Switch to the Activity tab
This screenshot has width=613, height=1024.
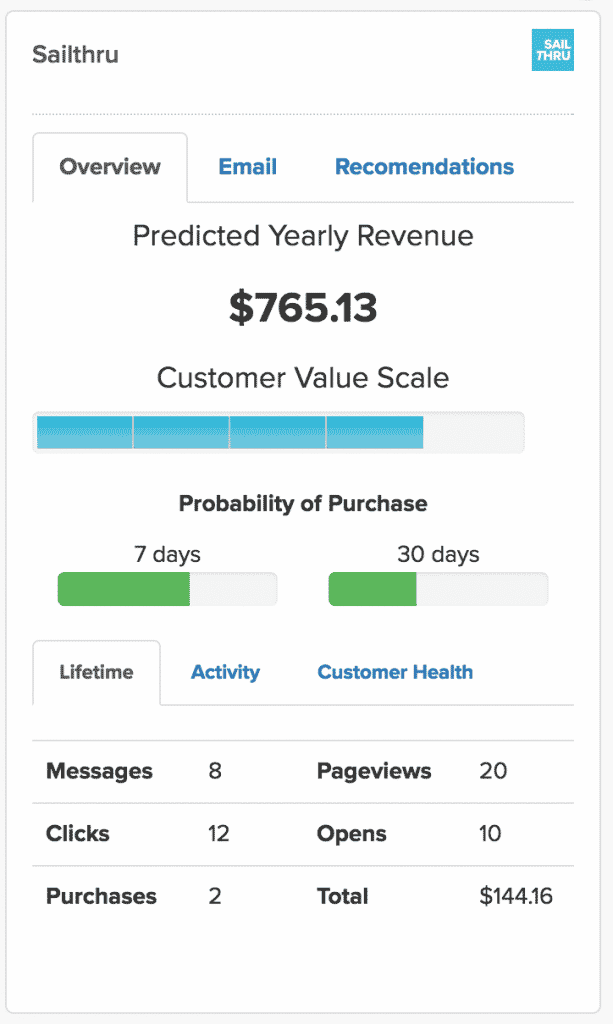225,672
